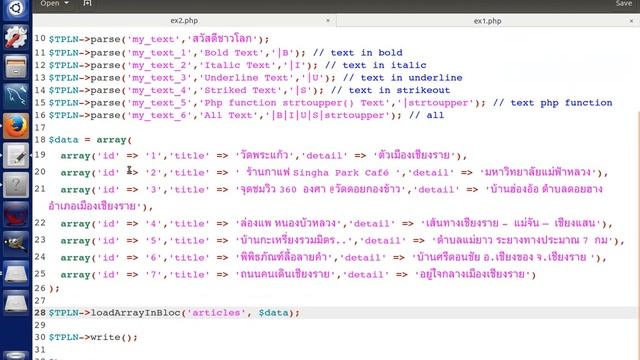The image size is (640, 360).
Task: Close the ex2.php tab
Action: coord(328,20)
